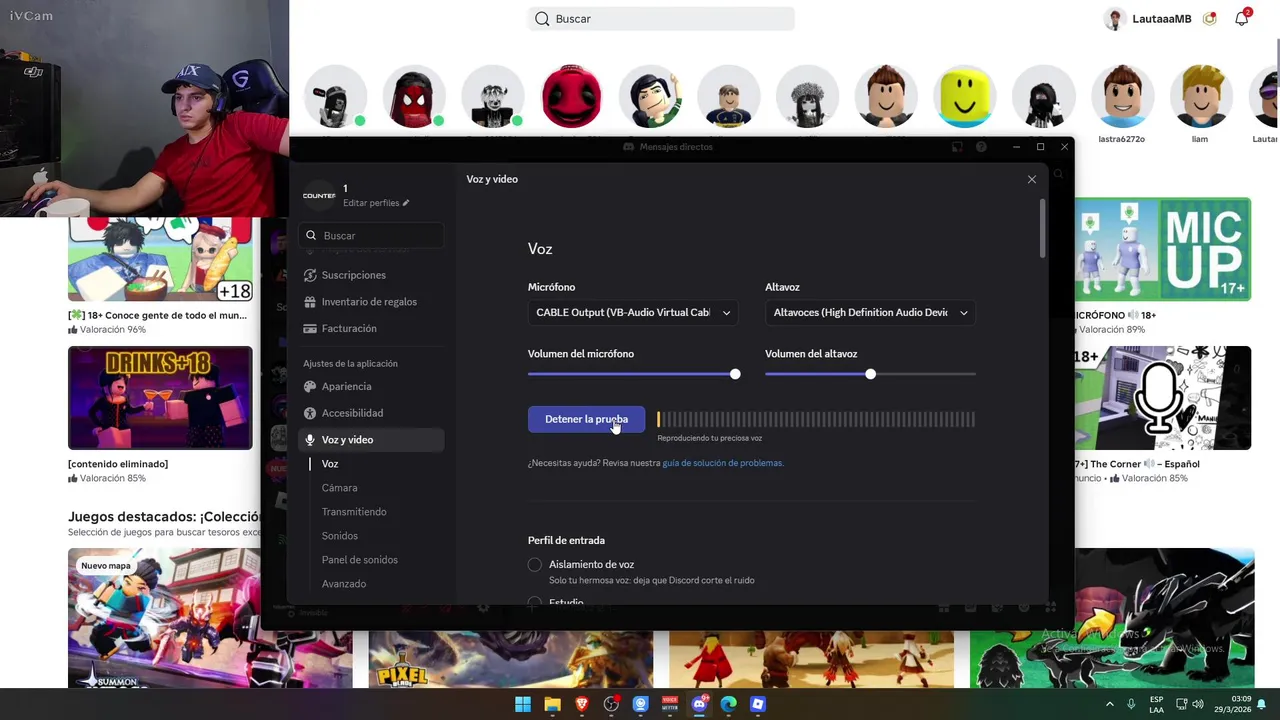Open the red spider-mask friend avatar
Viewport: 1280px width, 720px height.
click(x=414, y=97)
